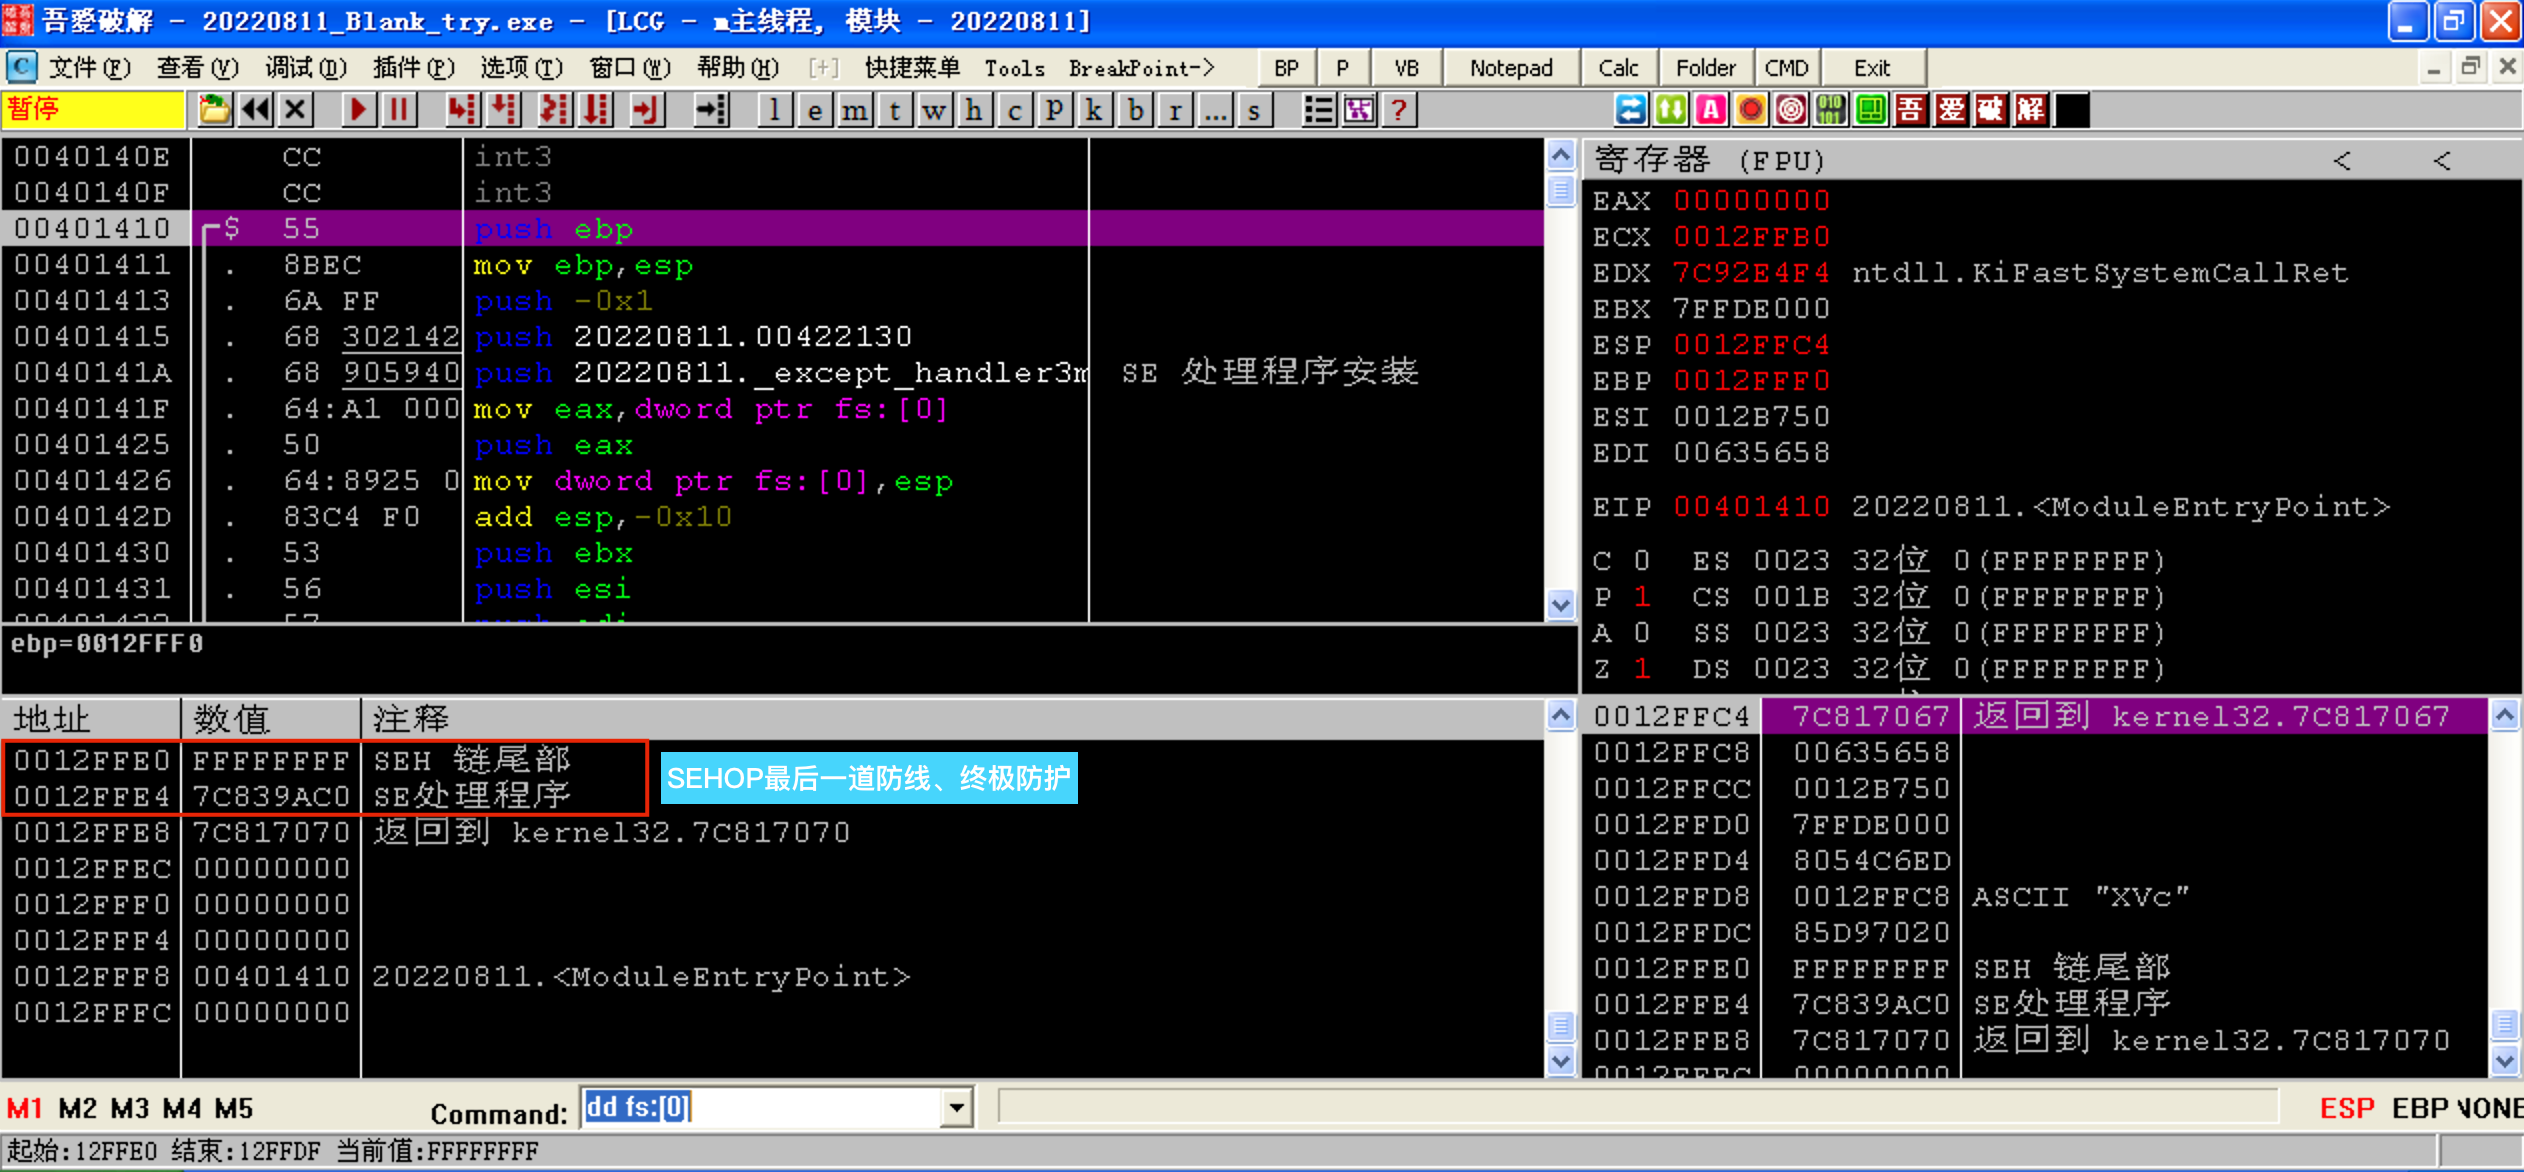The height and width of the screenshot is (1172, 2524).
Task: Click the Notepad button
Action: point(1510,68)
